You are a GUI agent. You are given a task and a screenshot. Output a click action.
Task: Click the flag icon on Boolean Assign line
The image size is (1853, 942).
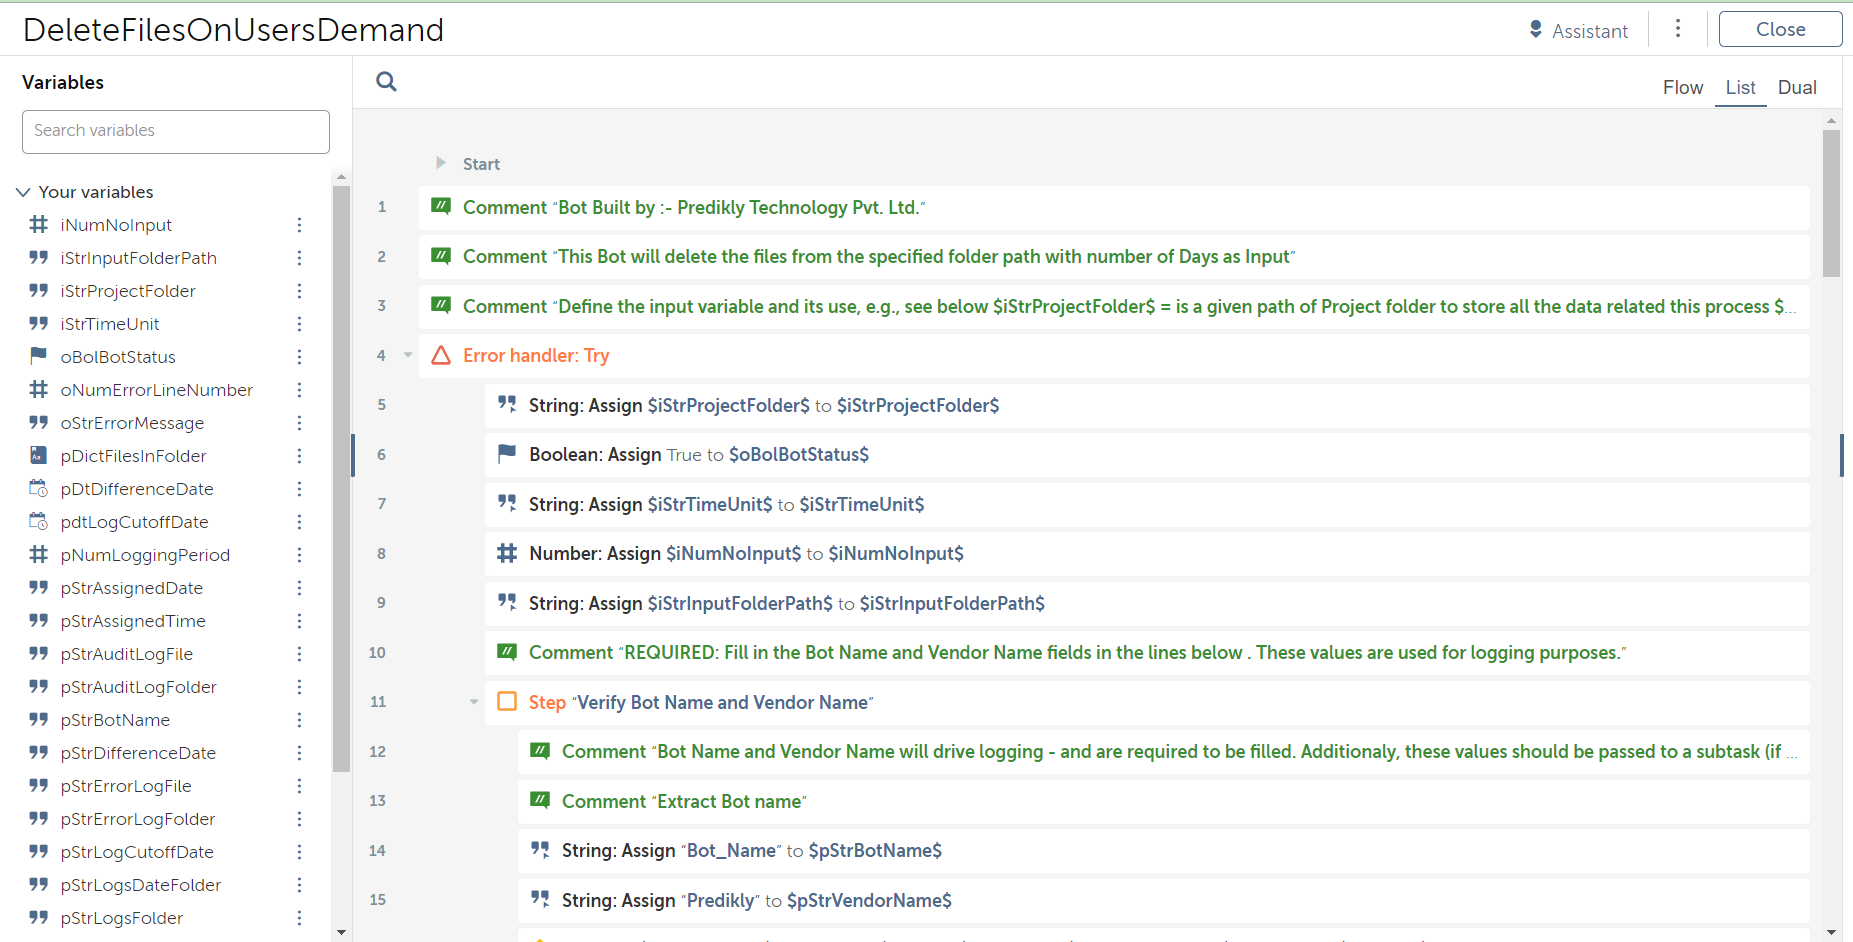click(x=507, y=454)
